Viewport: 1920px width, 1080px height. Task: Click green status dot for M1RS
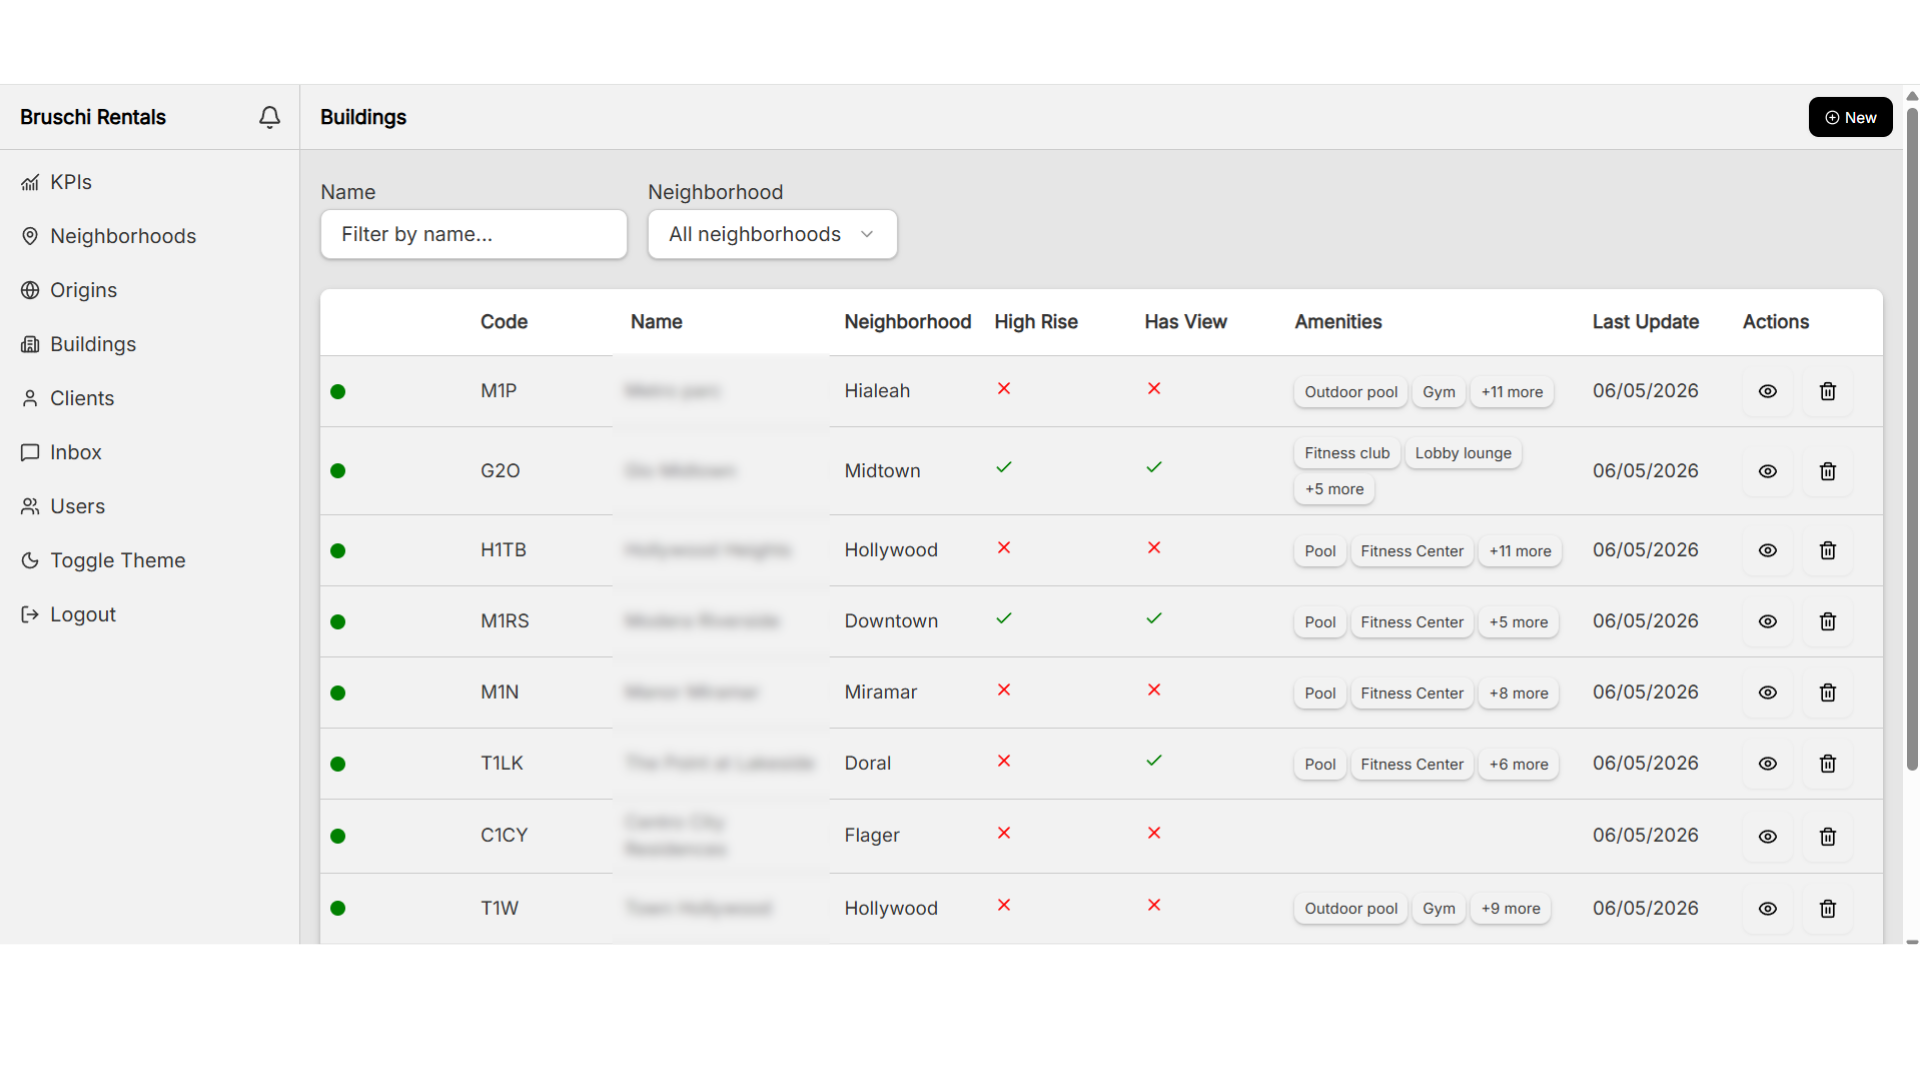338,622
